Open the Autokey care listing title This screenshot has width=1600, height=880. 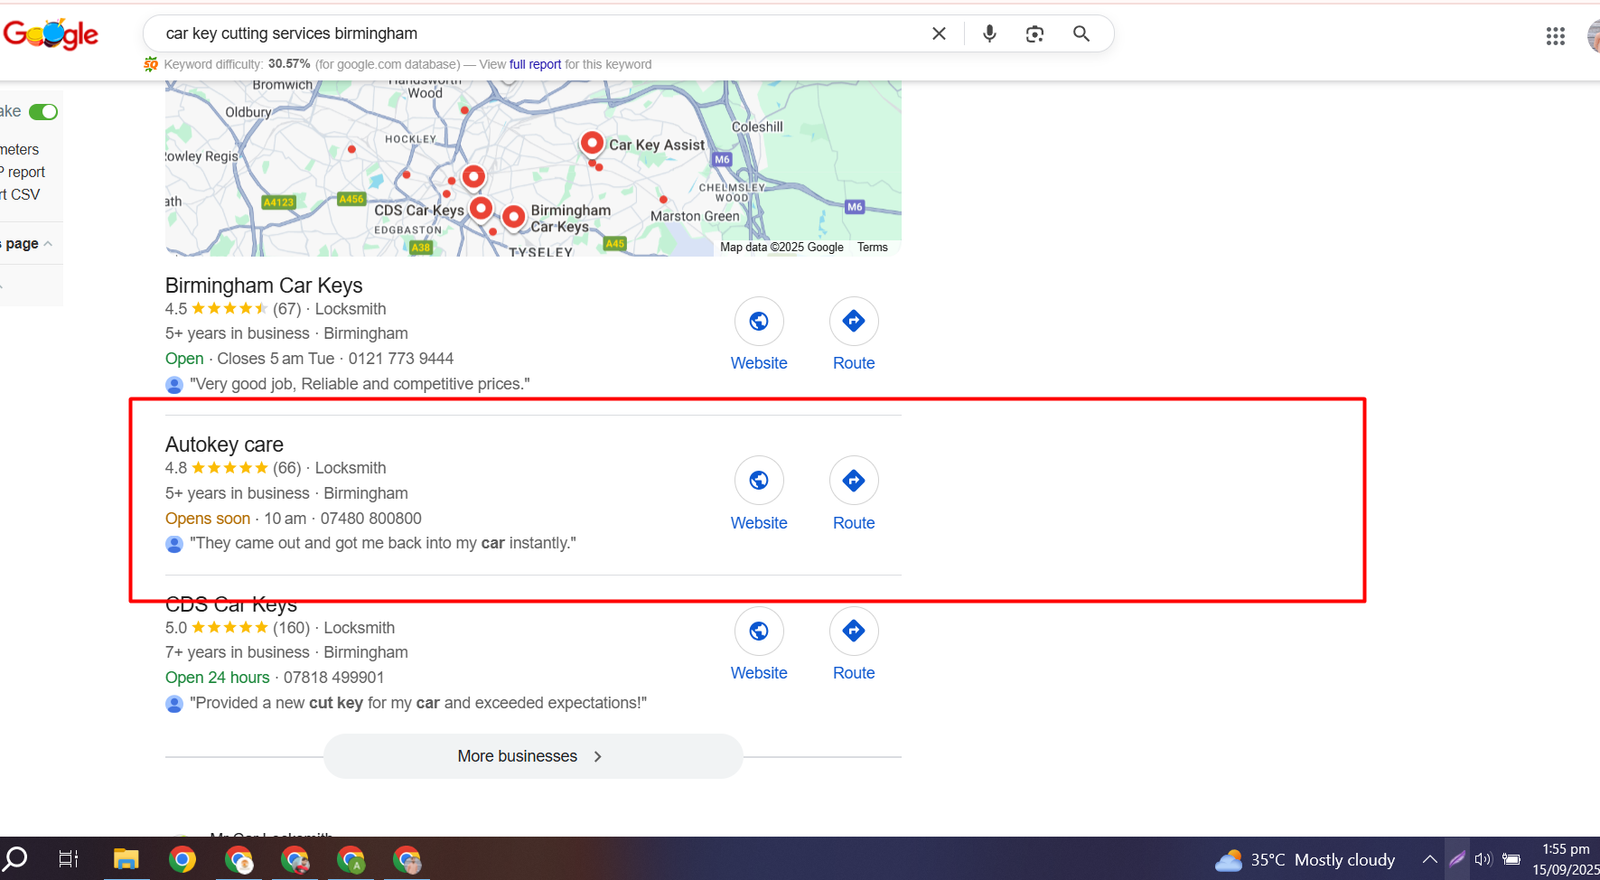[x=224, y=445]
